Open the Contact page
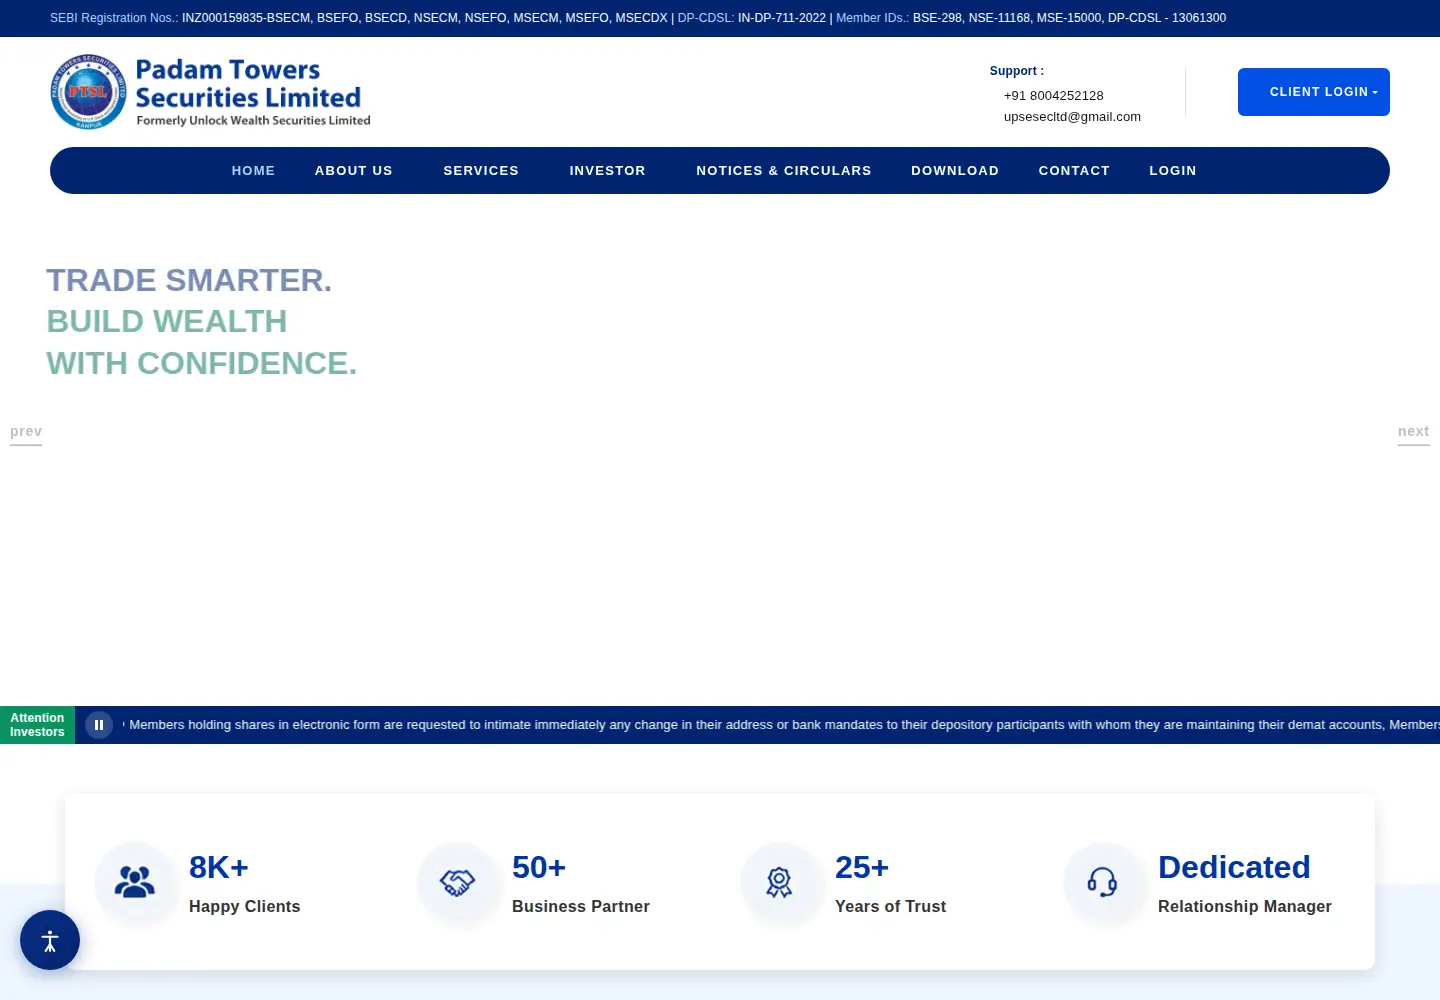 pos(1074,171)
